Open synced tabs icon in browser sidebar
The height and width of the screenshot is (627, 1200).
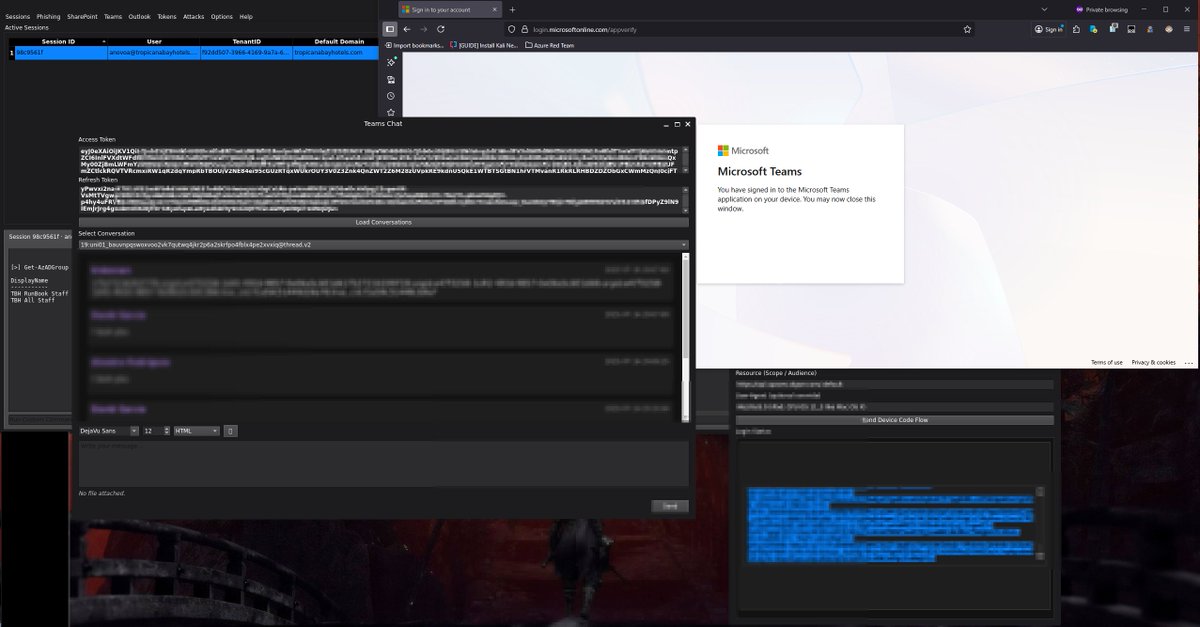click(x=391, y=79)
